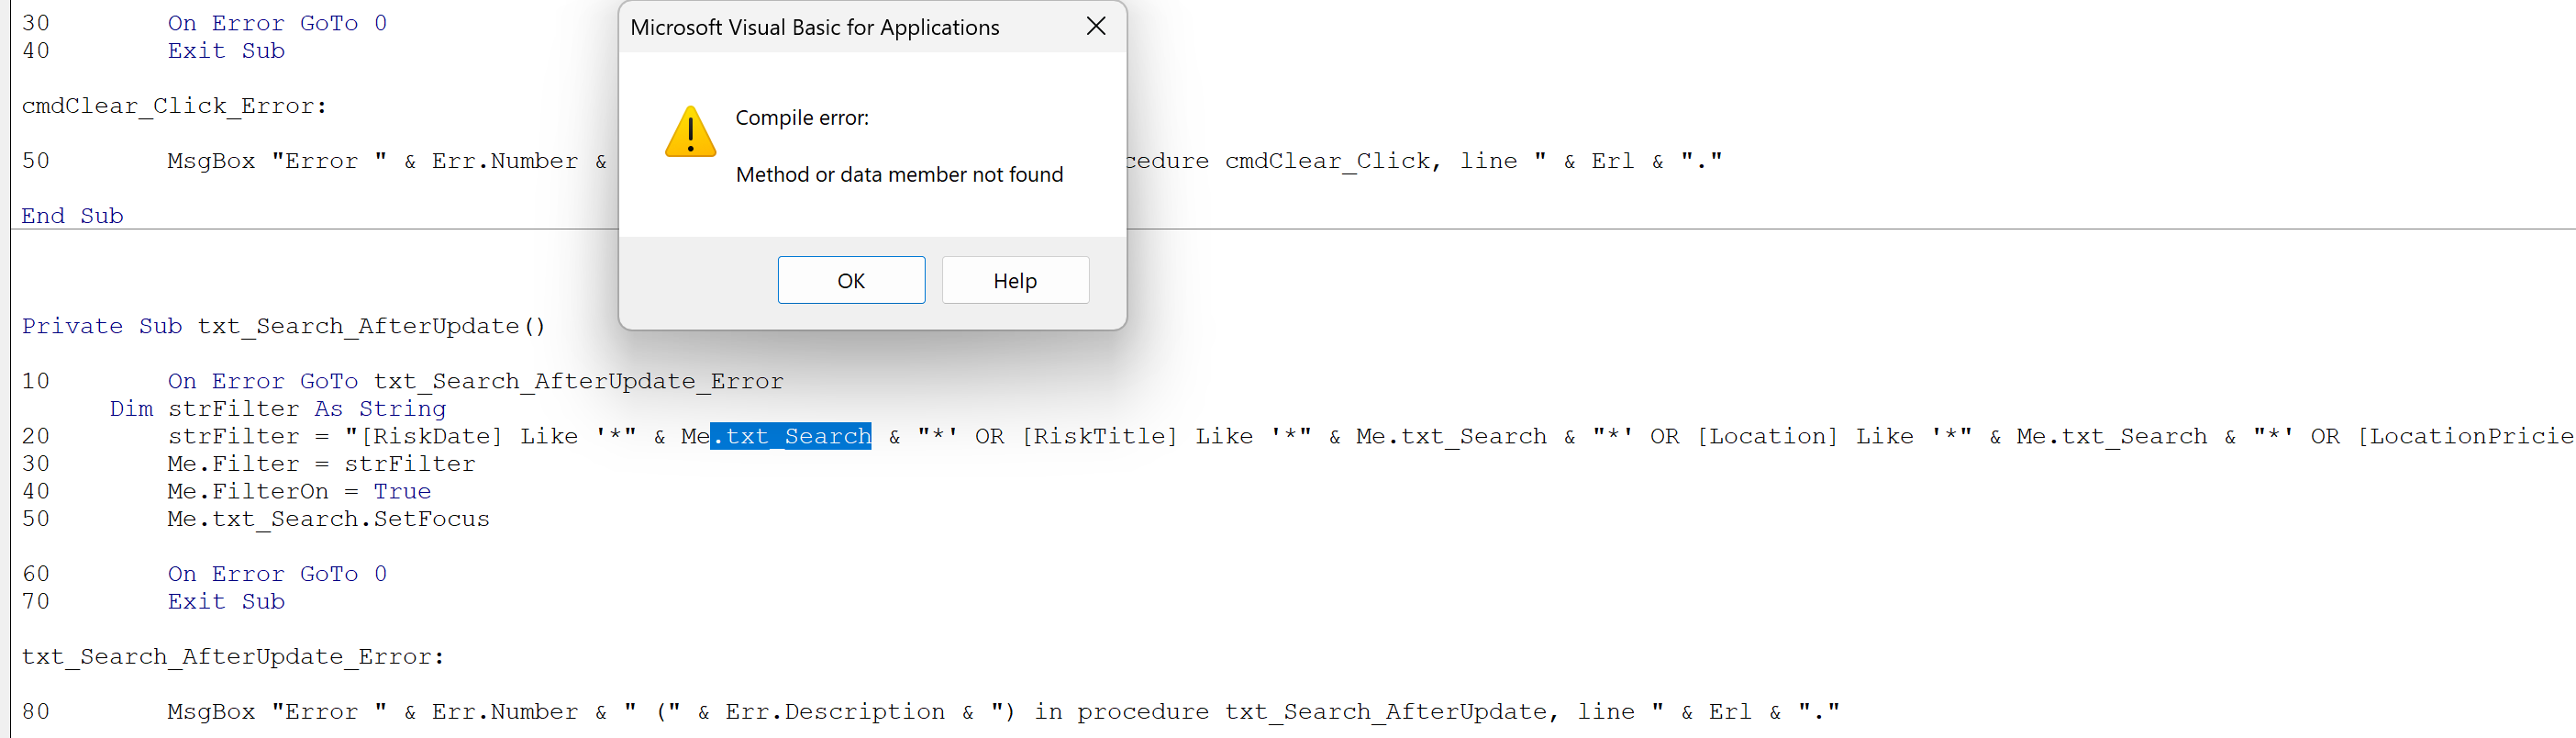Click the True keyword after Me.FilterOn
The image size is (2576, 738).
tap(402, 491)
